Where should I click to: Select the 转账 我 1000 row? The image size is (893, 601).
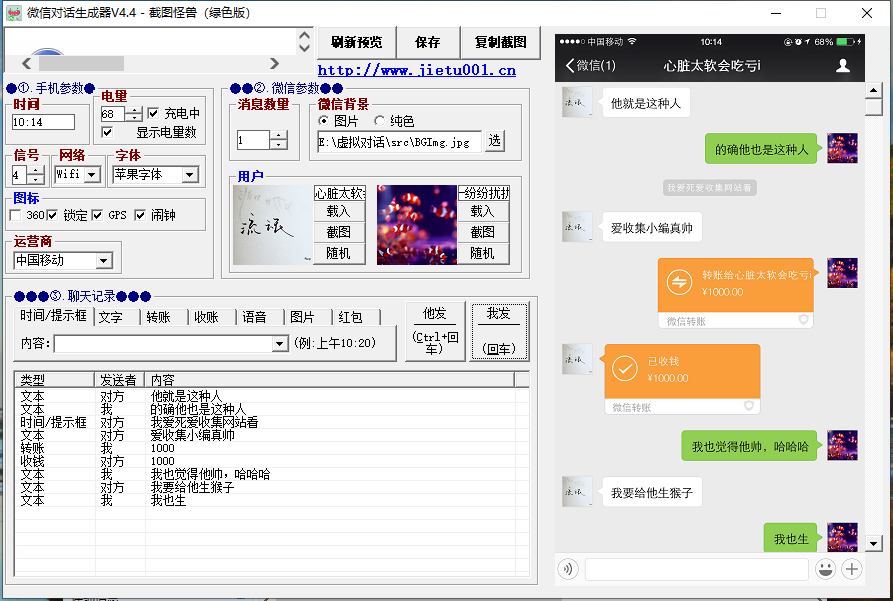[x=271, y=448]
